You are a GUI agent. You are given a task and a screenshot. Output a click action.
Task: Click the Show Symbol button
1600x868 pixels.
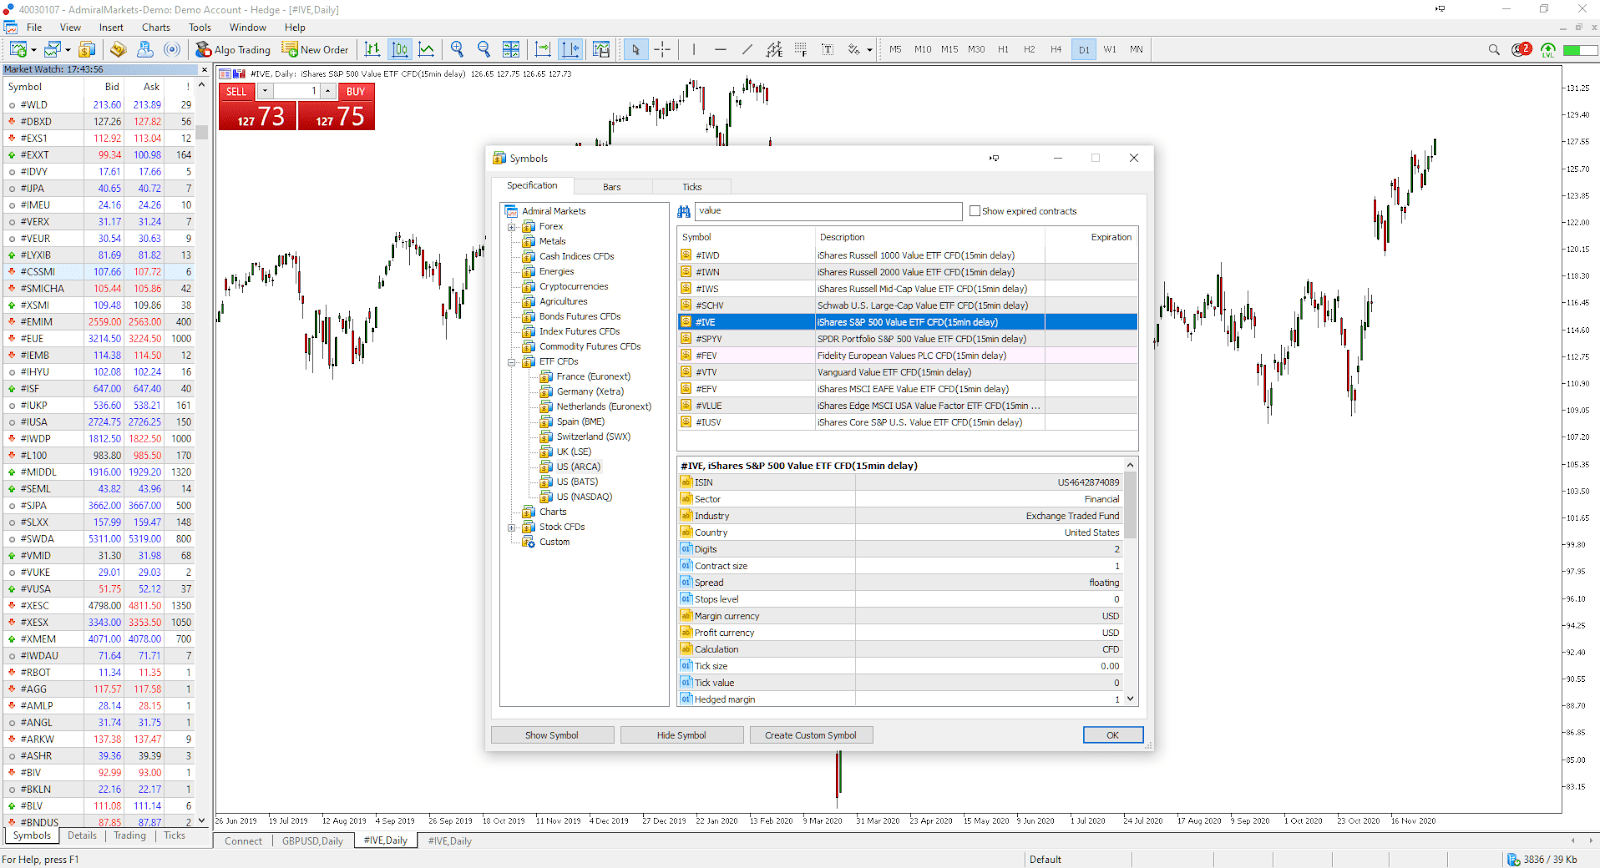(x=552, y=735)
